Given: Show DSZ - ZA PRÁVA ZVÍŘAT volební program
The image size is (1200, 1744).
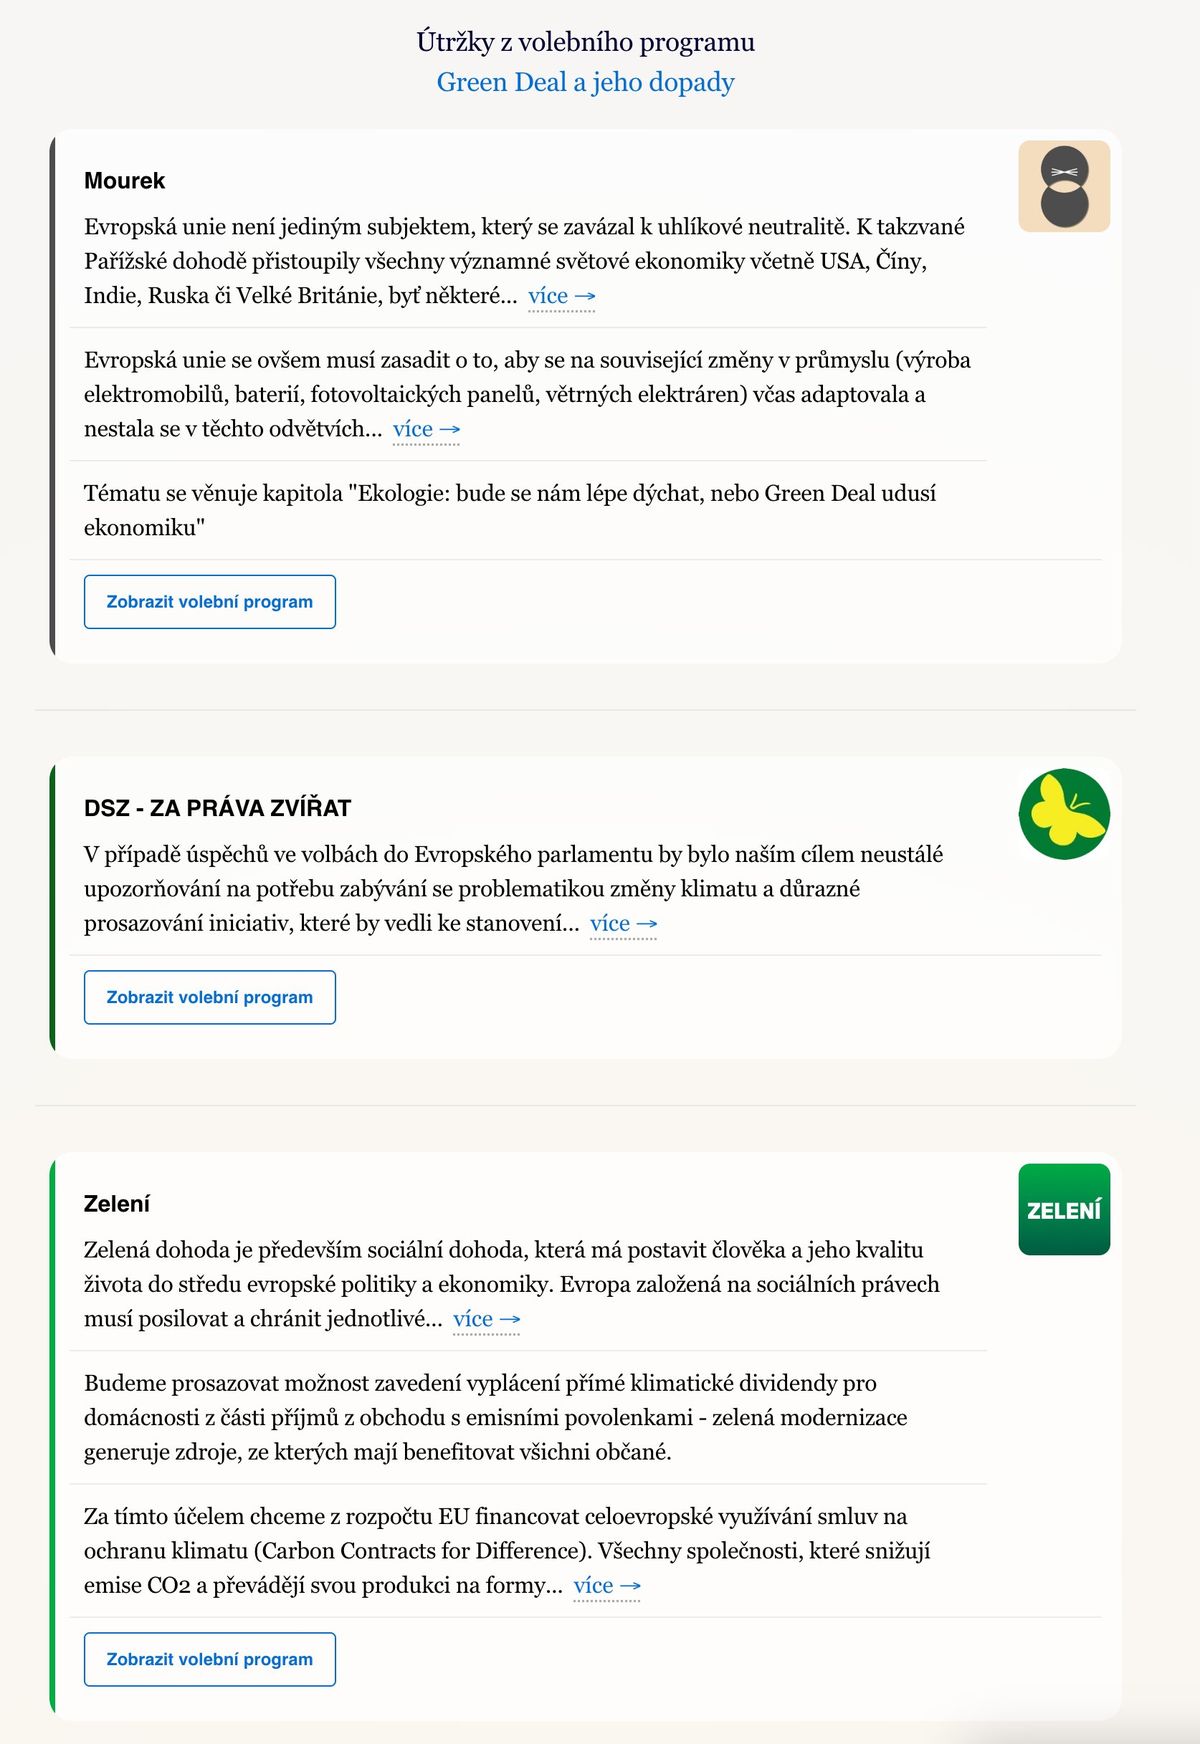Looking at the screenshot, I should coord(210,997).
